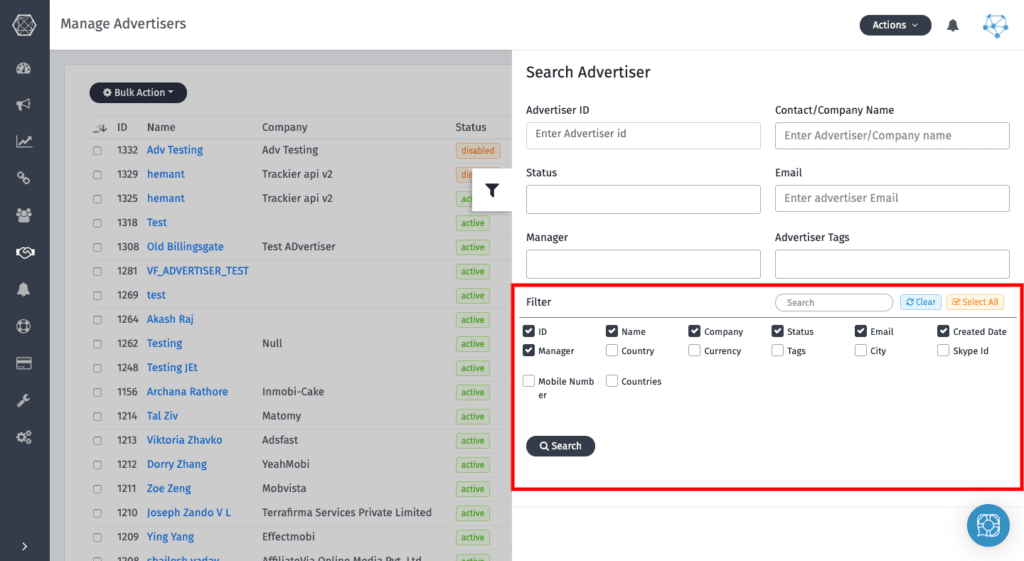This screenshot has height=561, width=1024.
Task: Enable the Country column checkbox
Action: click(612, 351)
